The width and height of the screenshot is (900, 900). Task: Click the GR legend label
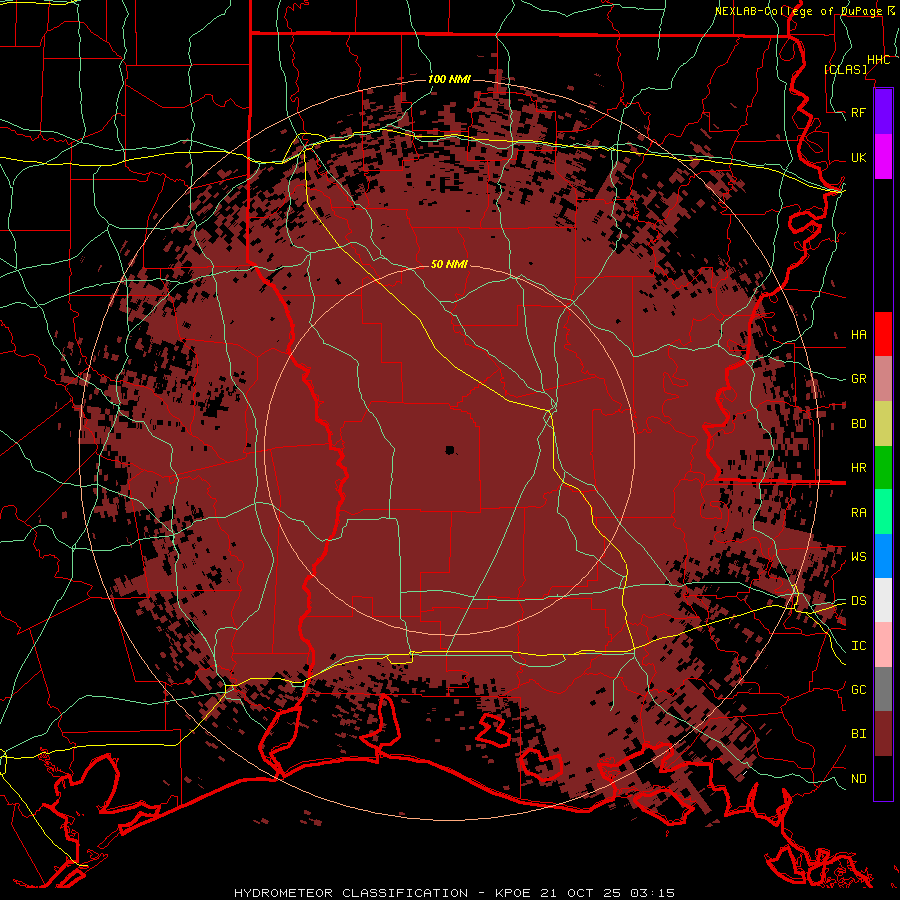(859, 379)
